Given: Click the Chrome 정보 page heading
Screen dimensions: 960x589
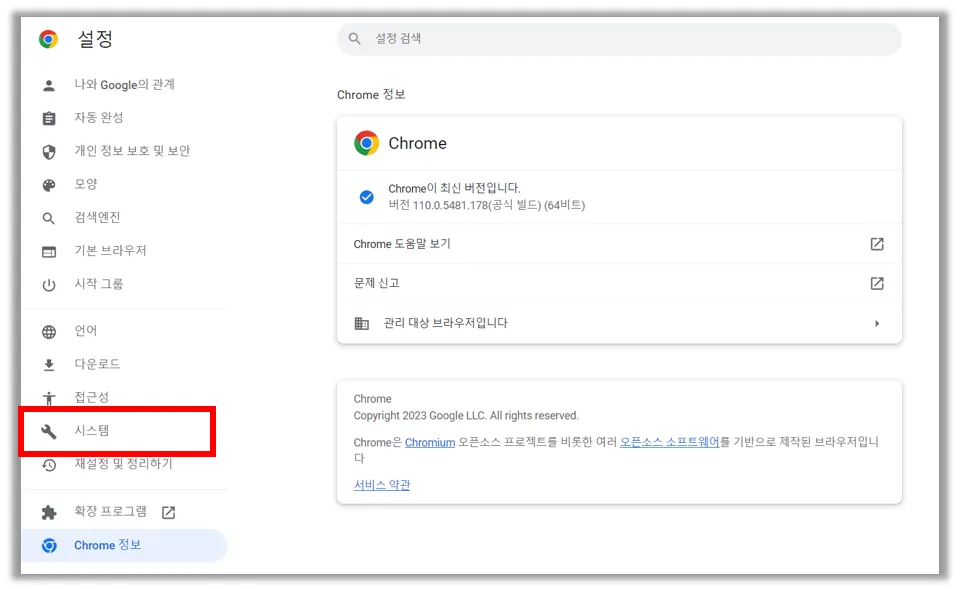Looking at the screenshot, I should click(371, 95).
